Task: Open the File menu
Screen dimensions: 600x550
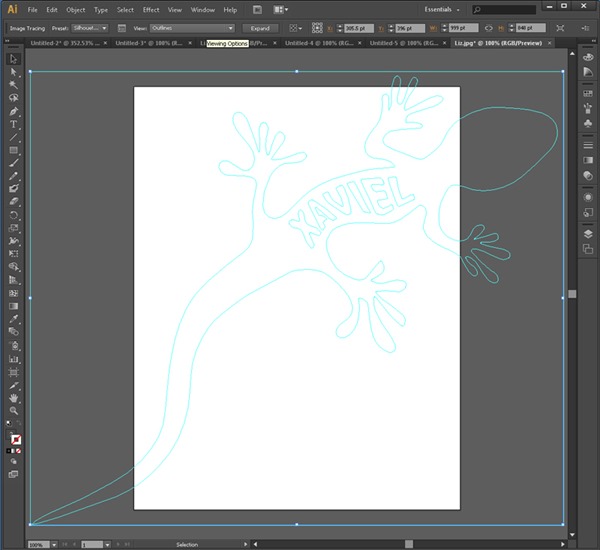Action: tap(33, 10)
